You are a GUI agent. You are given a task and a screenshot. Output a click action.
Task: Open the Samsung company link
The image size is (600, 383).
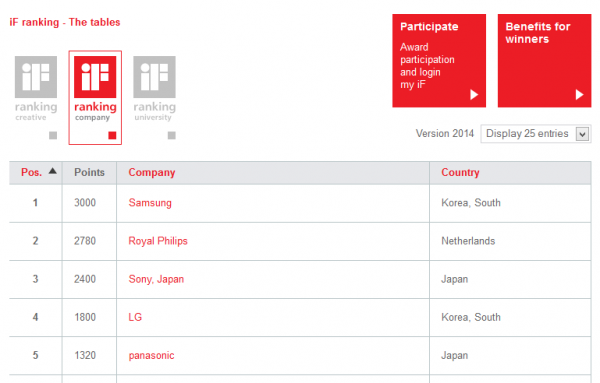150,203
